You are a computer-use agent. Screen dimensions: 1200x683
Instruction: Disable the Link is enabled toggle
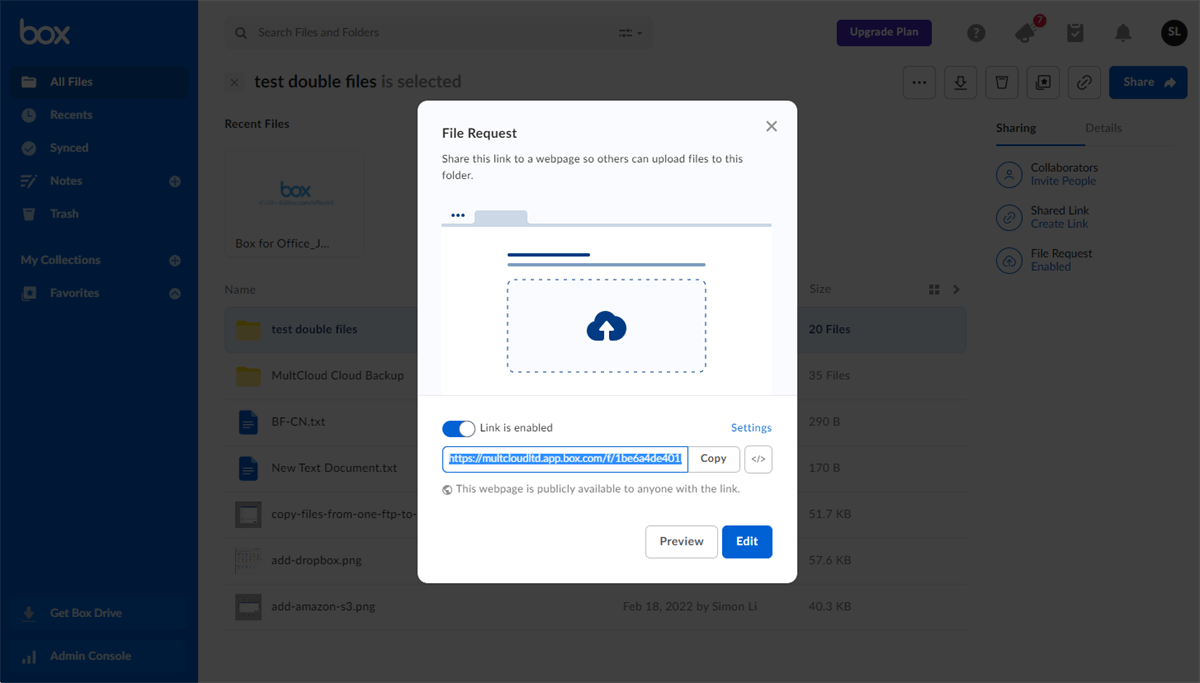459,428
